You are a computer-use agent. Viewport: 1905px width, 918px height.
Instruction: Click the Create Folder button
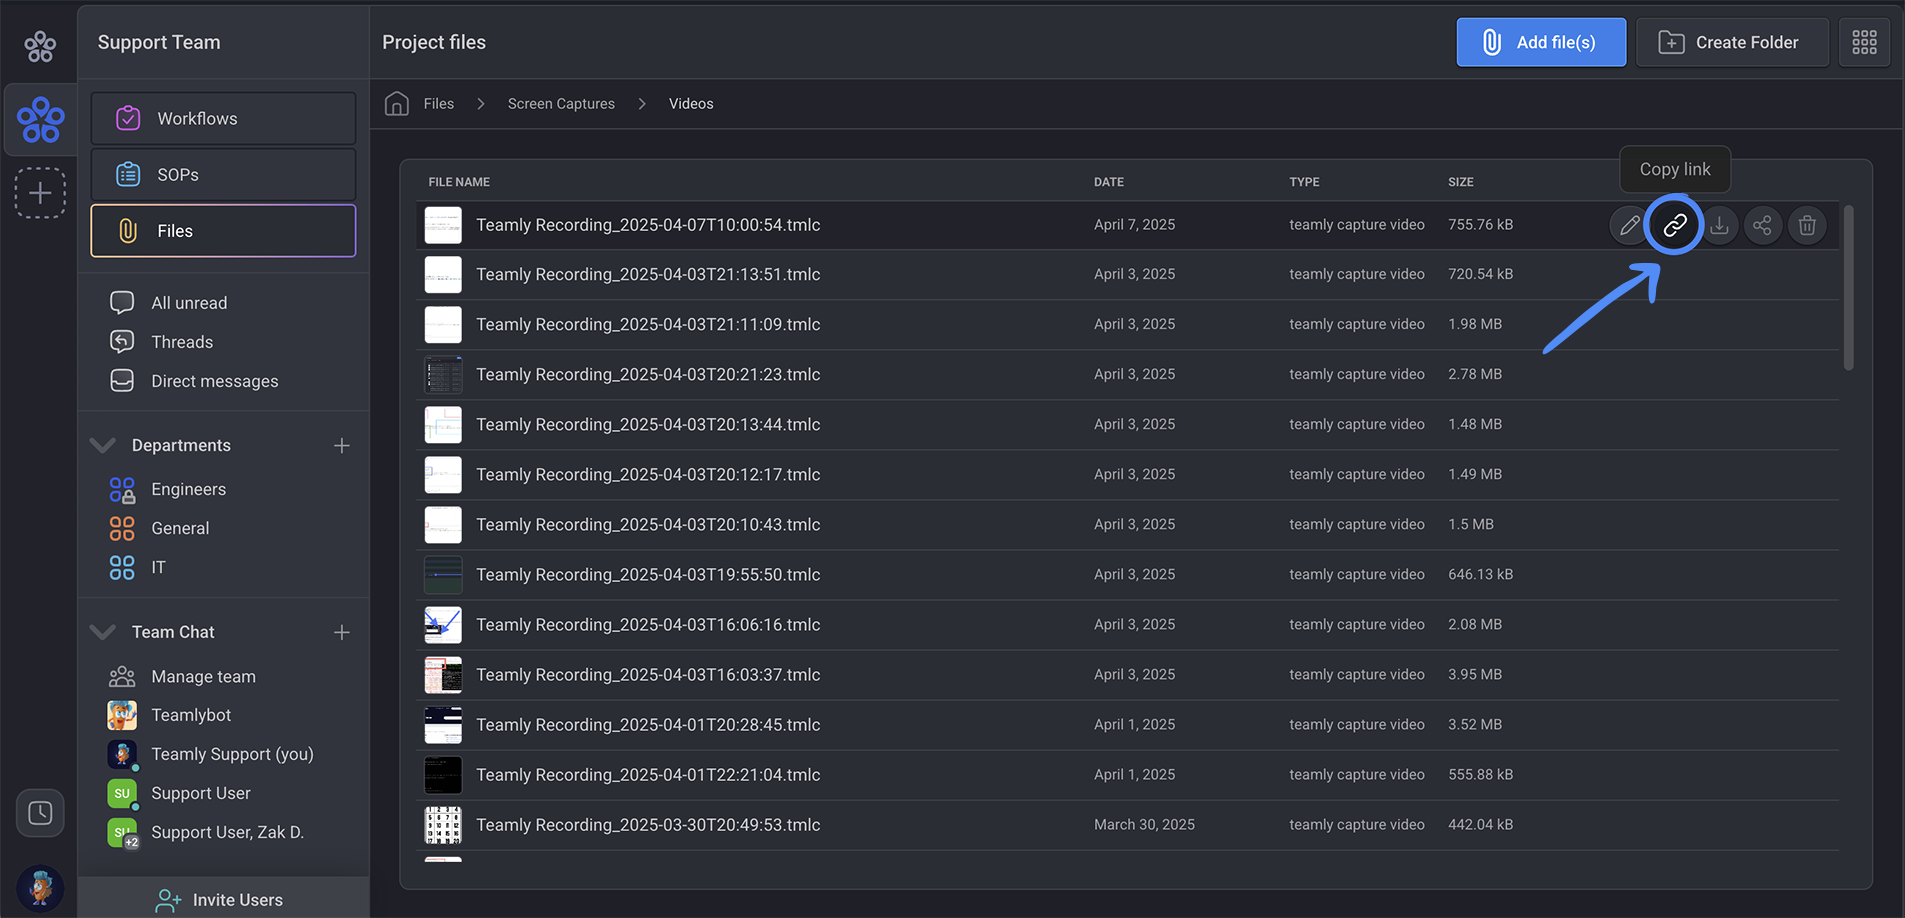click(1732, 42)
